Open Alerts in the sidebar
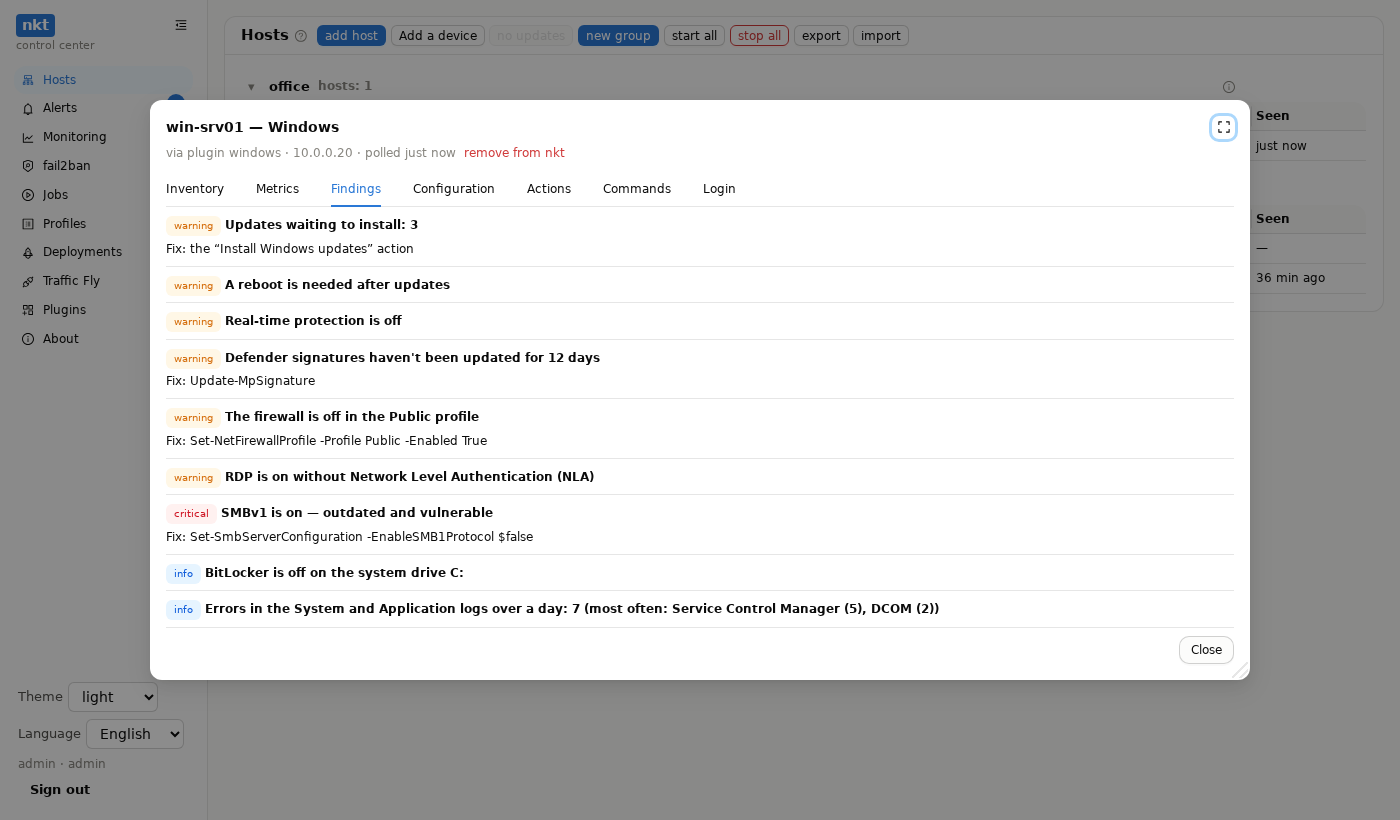The height and width of the screenshot is (820, 1400). (x=103, y=108)
